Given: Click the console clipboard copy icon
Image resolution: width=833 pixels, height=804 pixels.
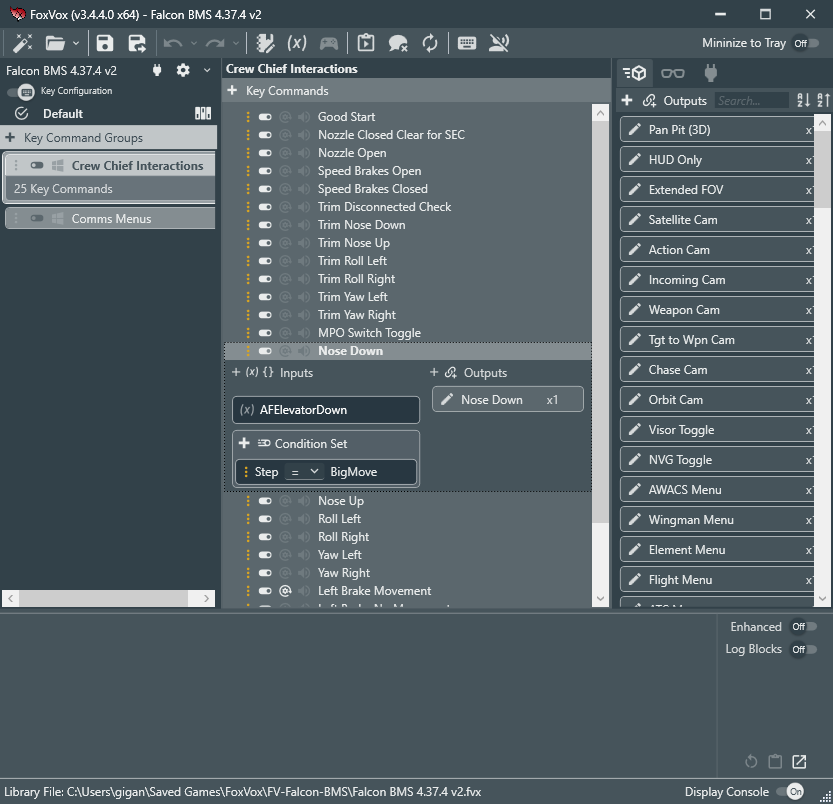Looking at the screenshot, I should pos(775,761).
